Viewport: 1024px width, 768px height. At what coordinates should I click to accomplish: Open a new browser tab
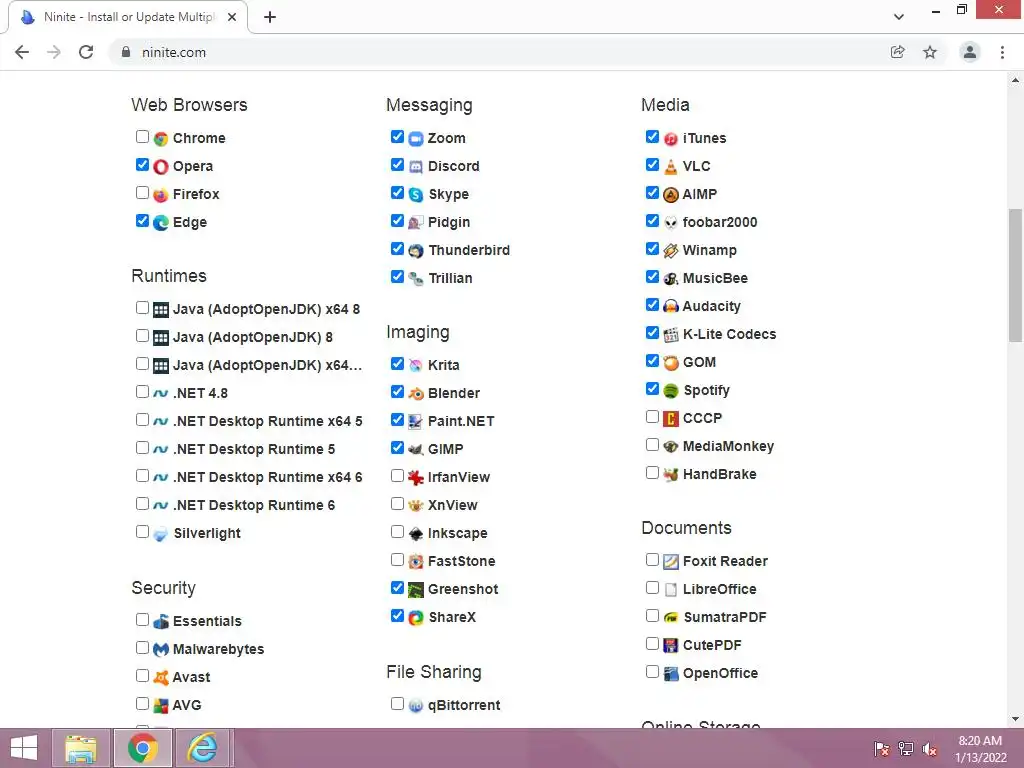(270, 17)
